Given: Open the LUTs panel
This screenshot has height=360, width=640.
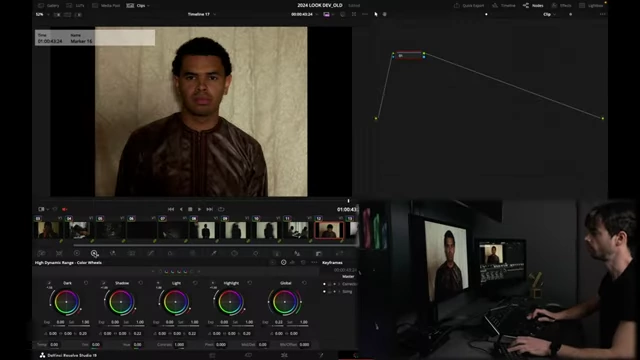Looking at the screenshot, I should tap(76, 6).
